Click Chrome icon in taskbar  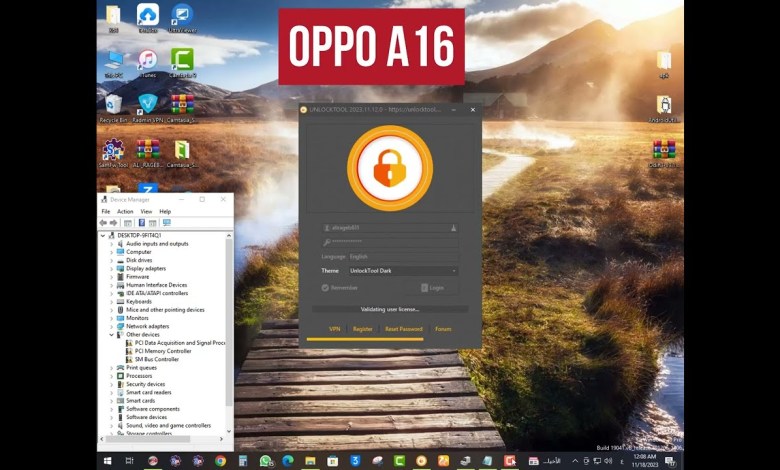pos(220,461)
